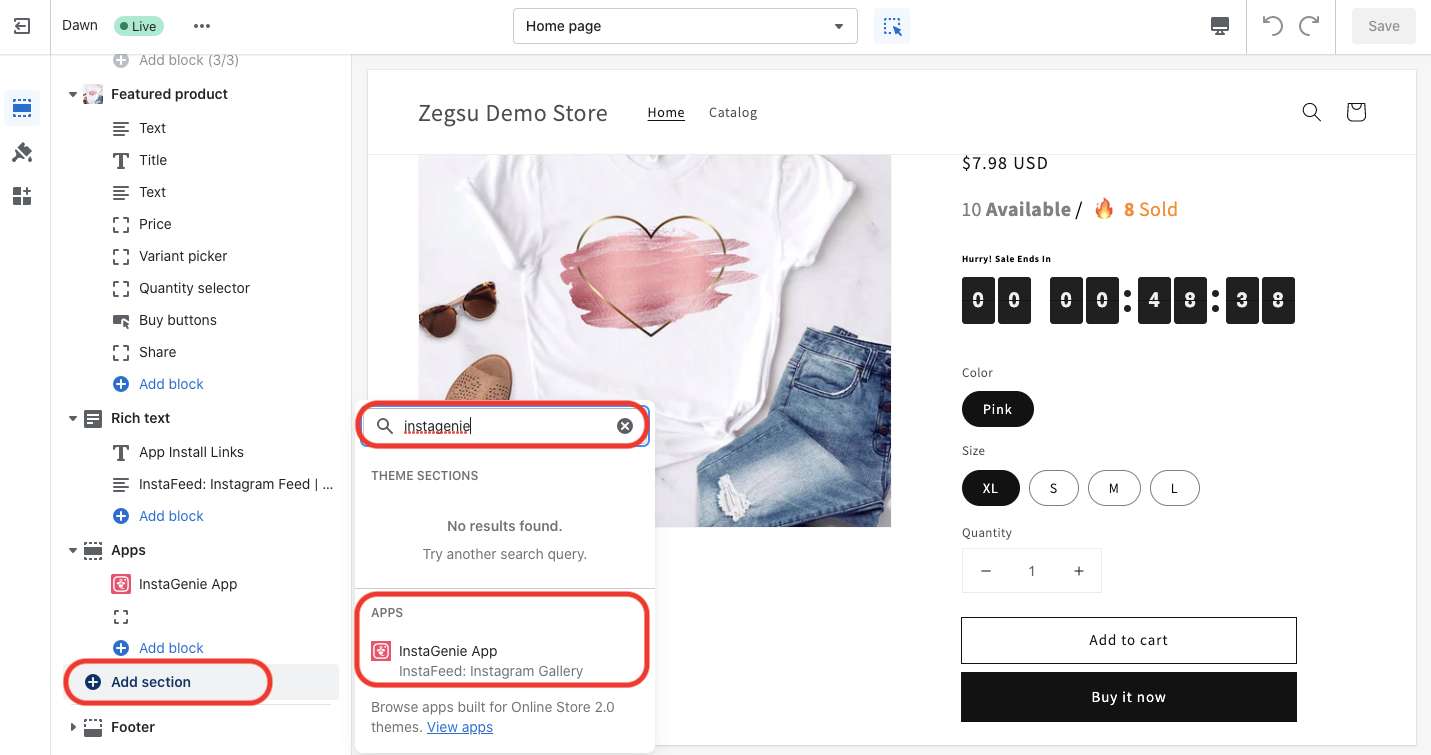This screenshot has height=755, width=1431.
Task: Click the View apps link
Action: (x=460, y=727)
